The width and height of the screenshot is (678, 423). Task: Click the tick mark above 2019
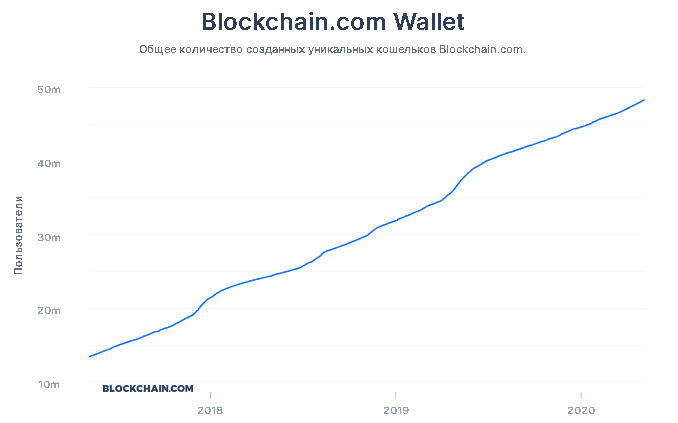click(396, 395)
